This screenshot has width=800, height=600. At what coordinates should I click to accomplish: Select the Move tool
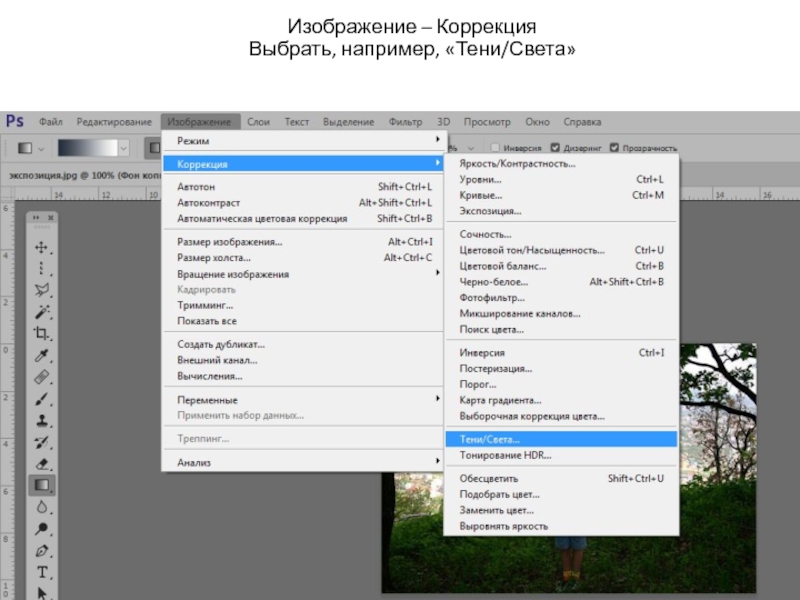pyautogui.click(x=42, y=247)
